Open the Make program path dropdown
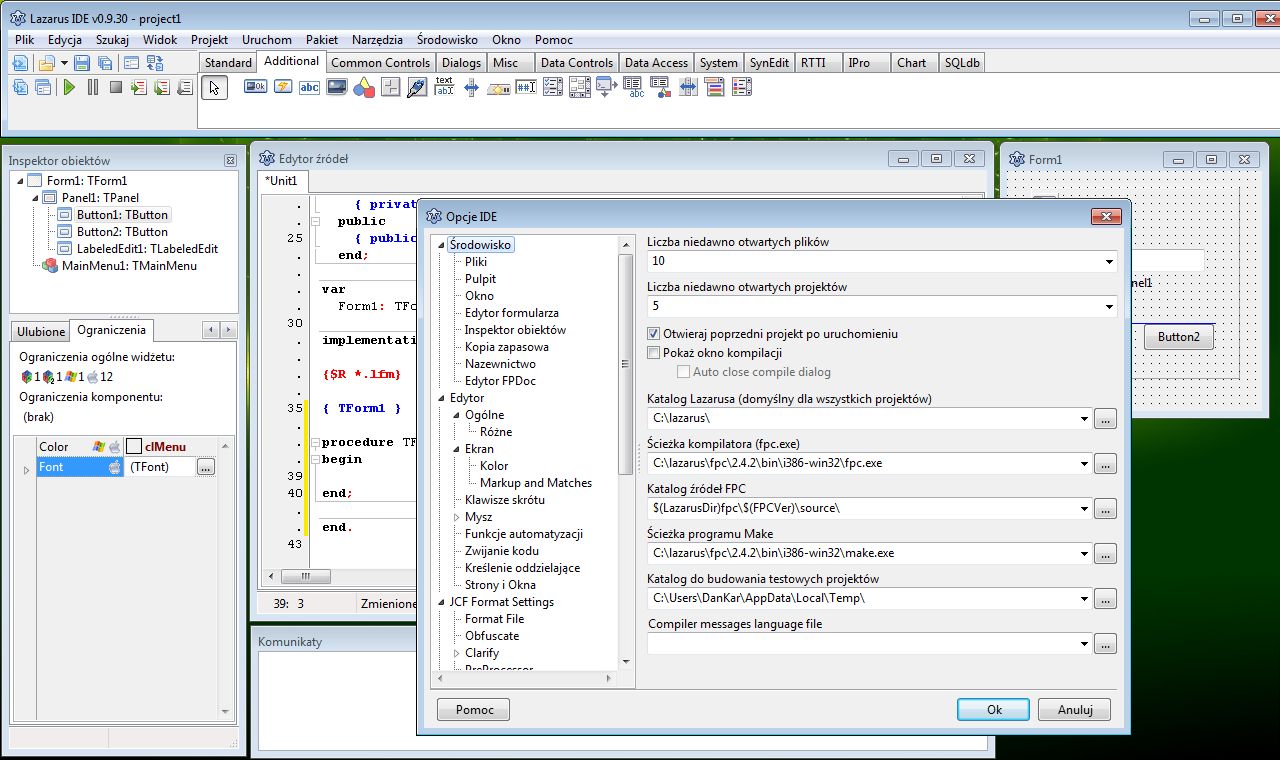This screenshot has height=760, width=1280. 1083,554
